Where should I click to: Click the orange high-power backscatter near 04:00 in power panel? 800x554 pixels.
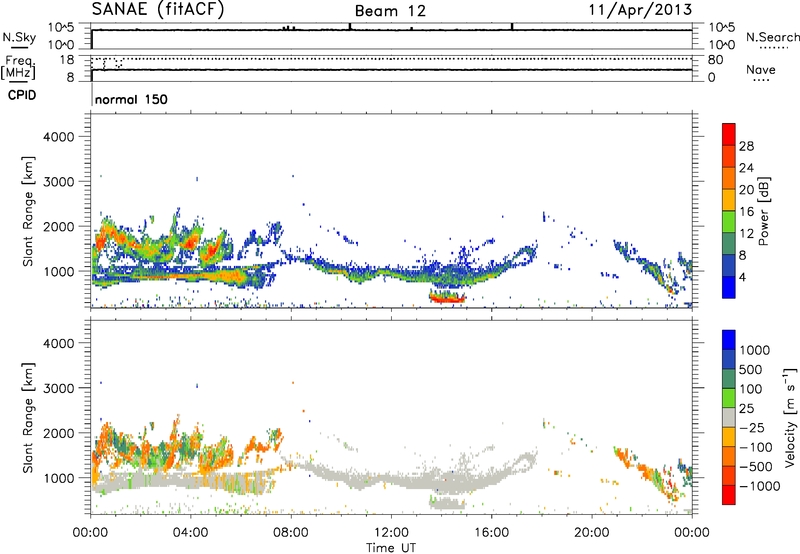(x=191, y=241)
